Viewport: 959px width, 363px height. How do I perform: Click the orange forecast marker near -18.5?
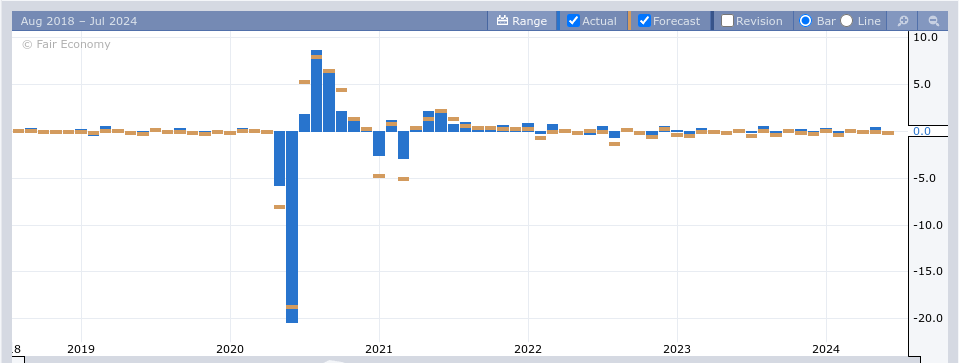tap(292, 307)
